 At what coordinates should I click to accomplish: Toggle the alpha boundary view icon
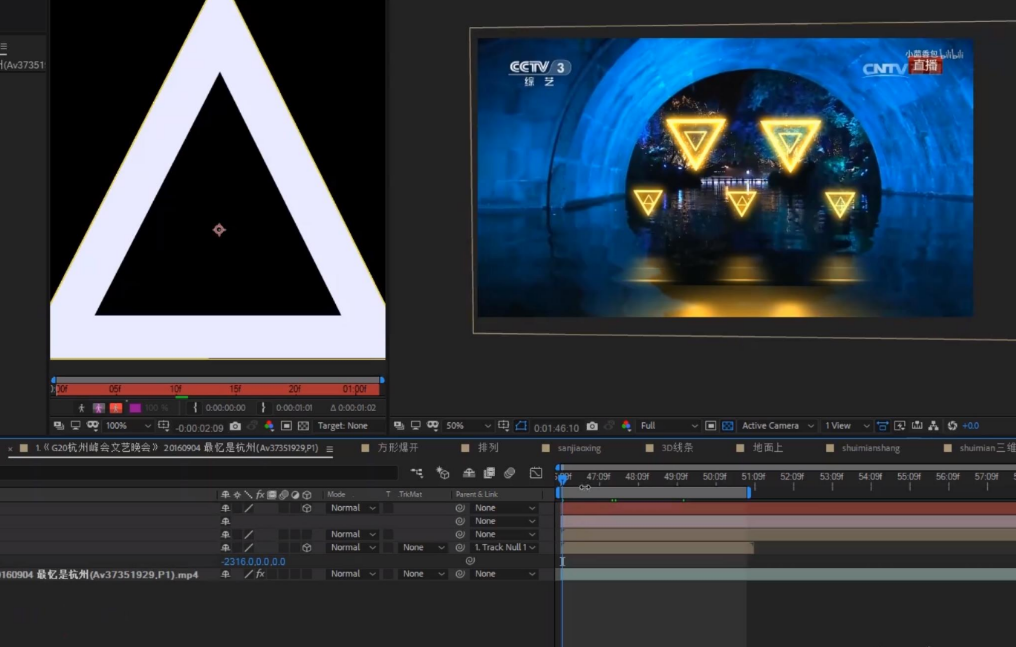point(98,408)
